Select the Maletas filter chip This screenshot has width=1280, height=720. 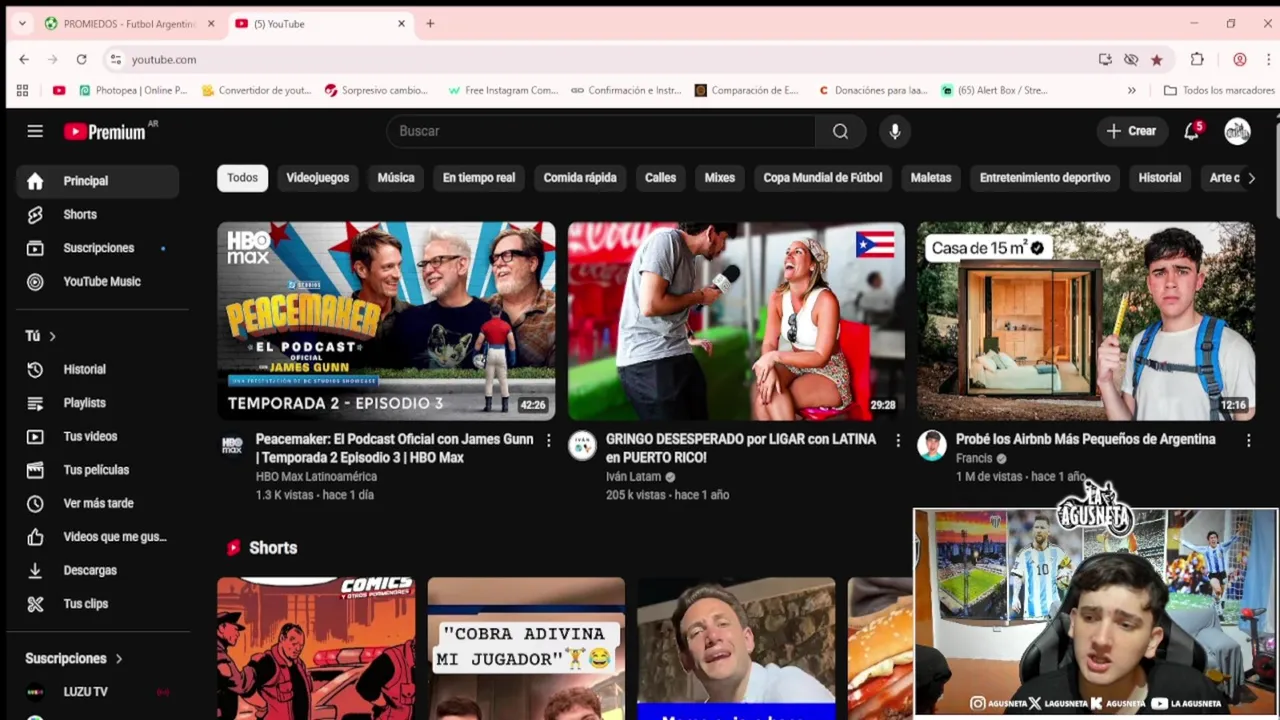pos(931,178)
